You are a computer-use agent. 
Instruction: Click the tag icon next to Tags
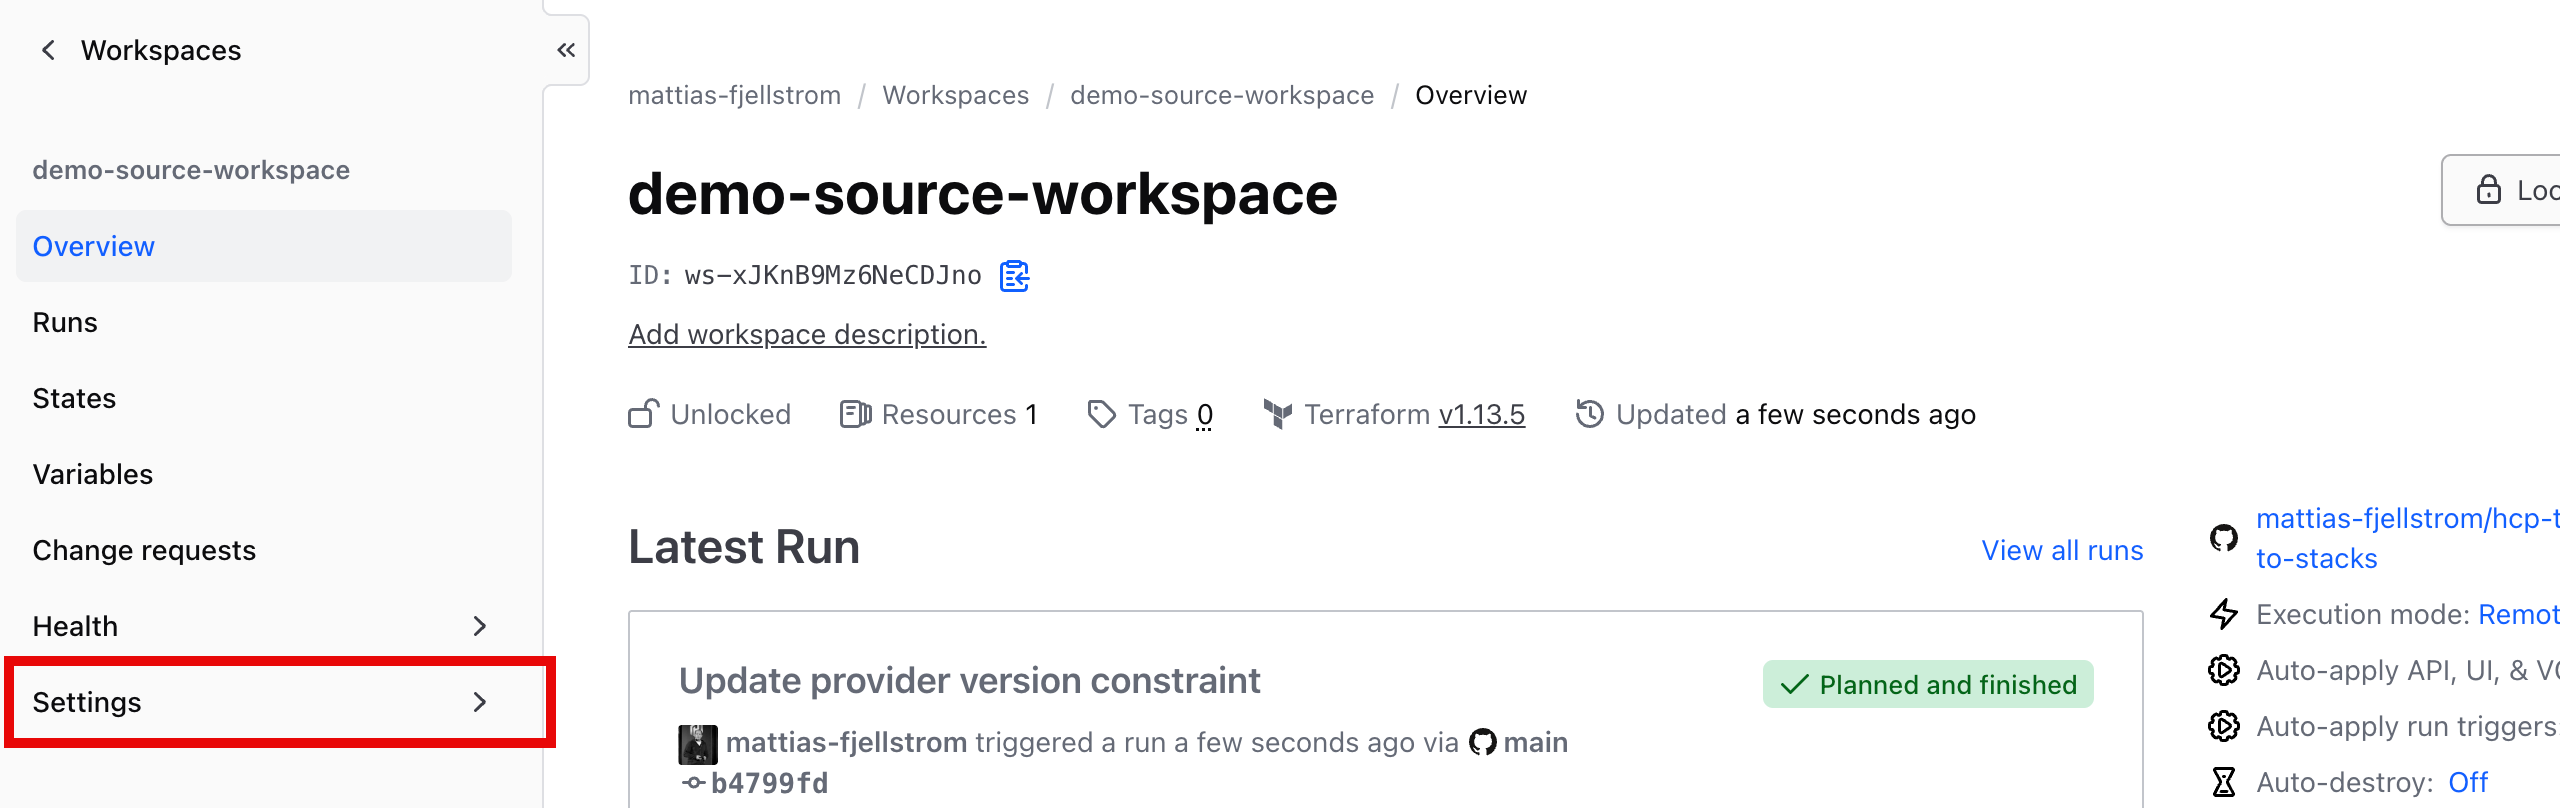click(1101, 413)
